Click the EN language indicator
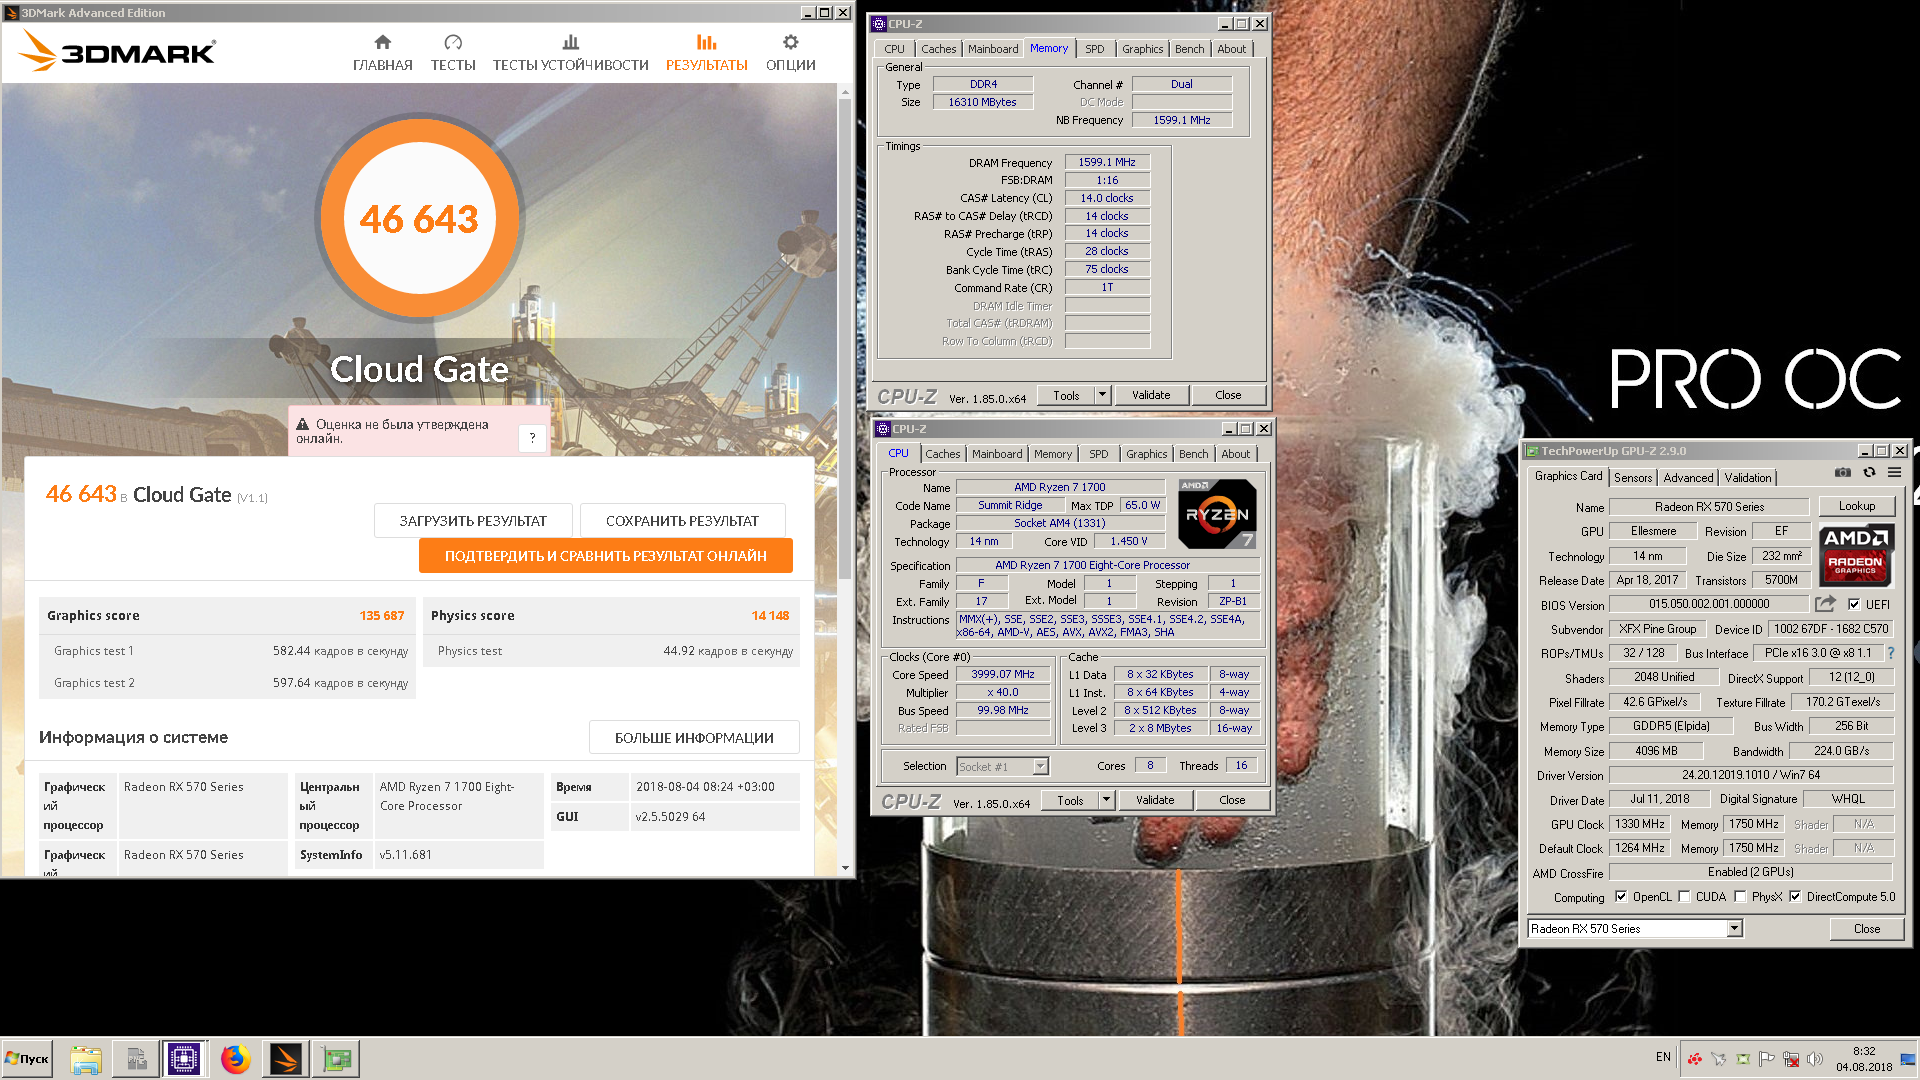Image resolution: width=1920 pixels, height=1080 pixels. [x=1663, y=1057]
